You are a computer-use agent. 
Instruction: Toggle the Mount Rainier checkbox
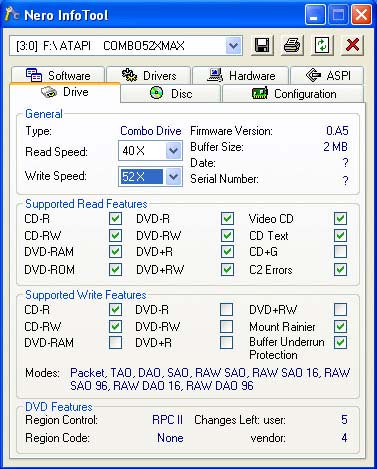tap(340, 326)
